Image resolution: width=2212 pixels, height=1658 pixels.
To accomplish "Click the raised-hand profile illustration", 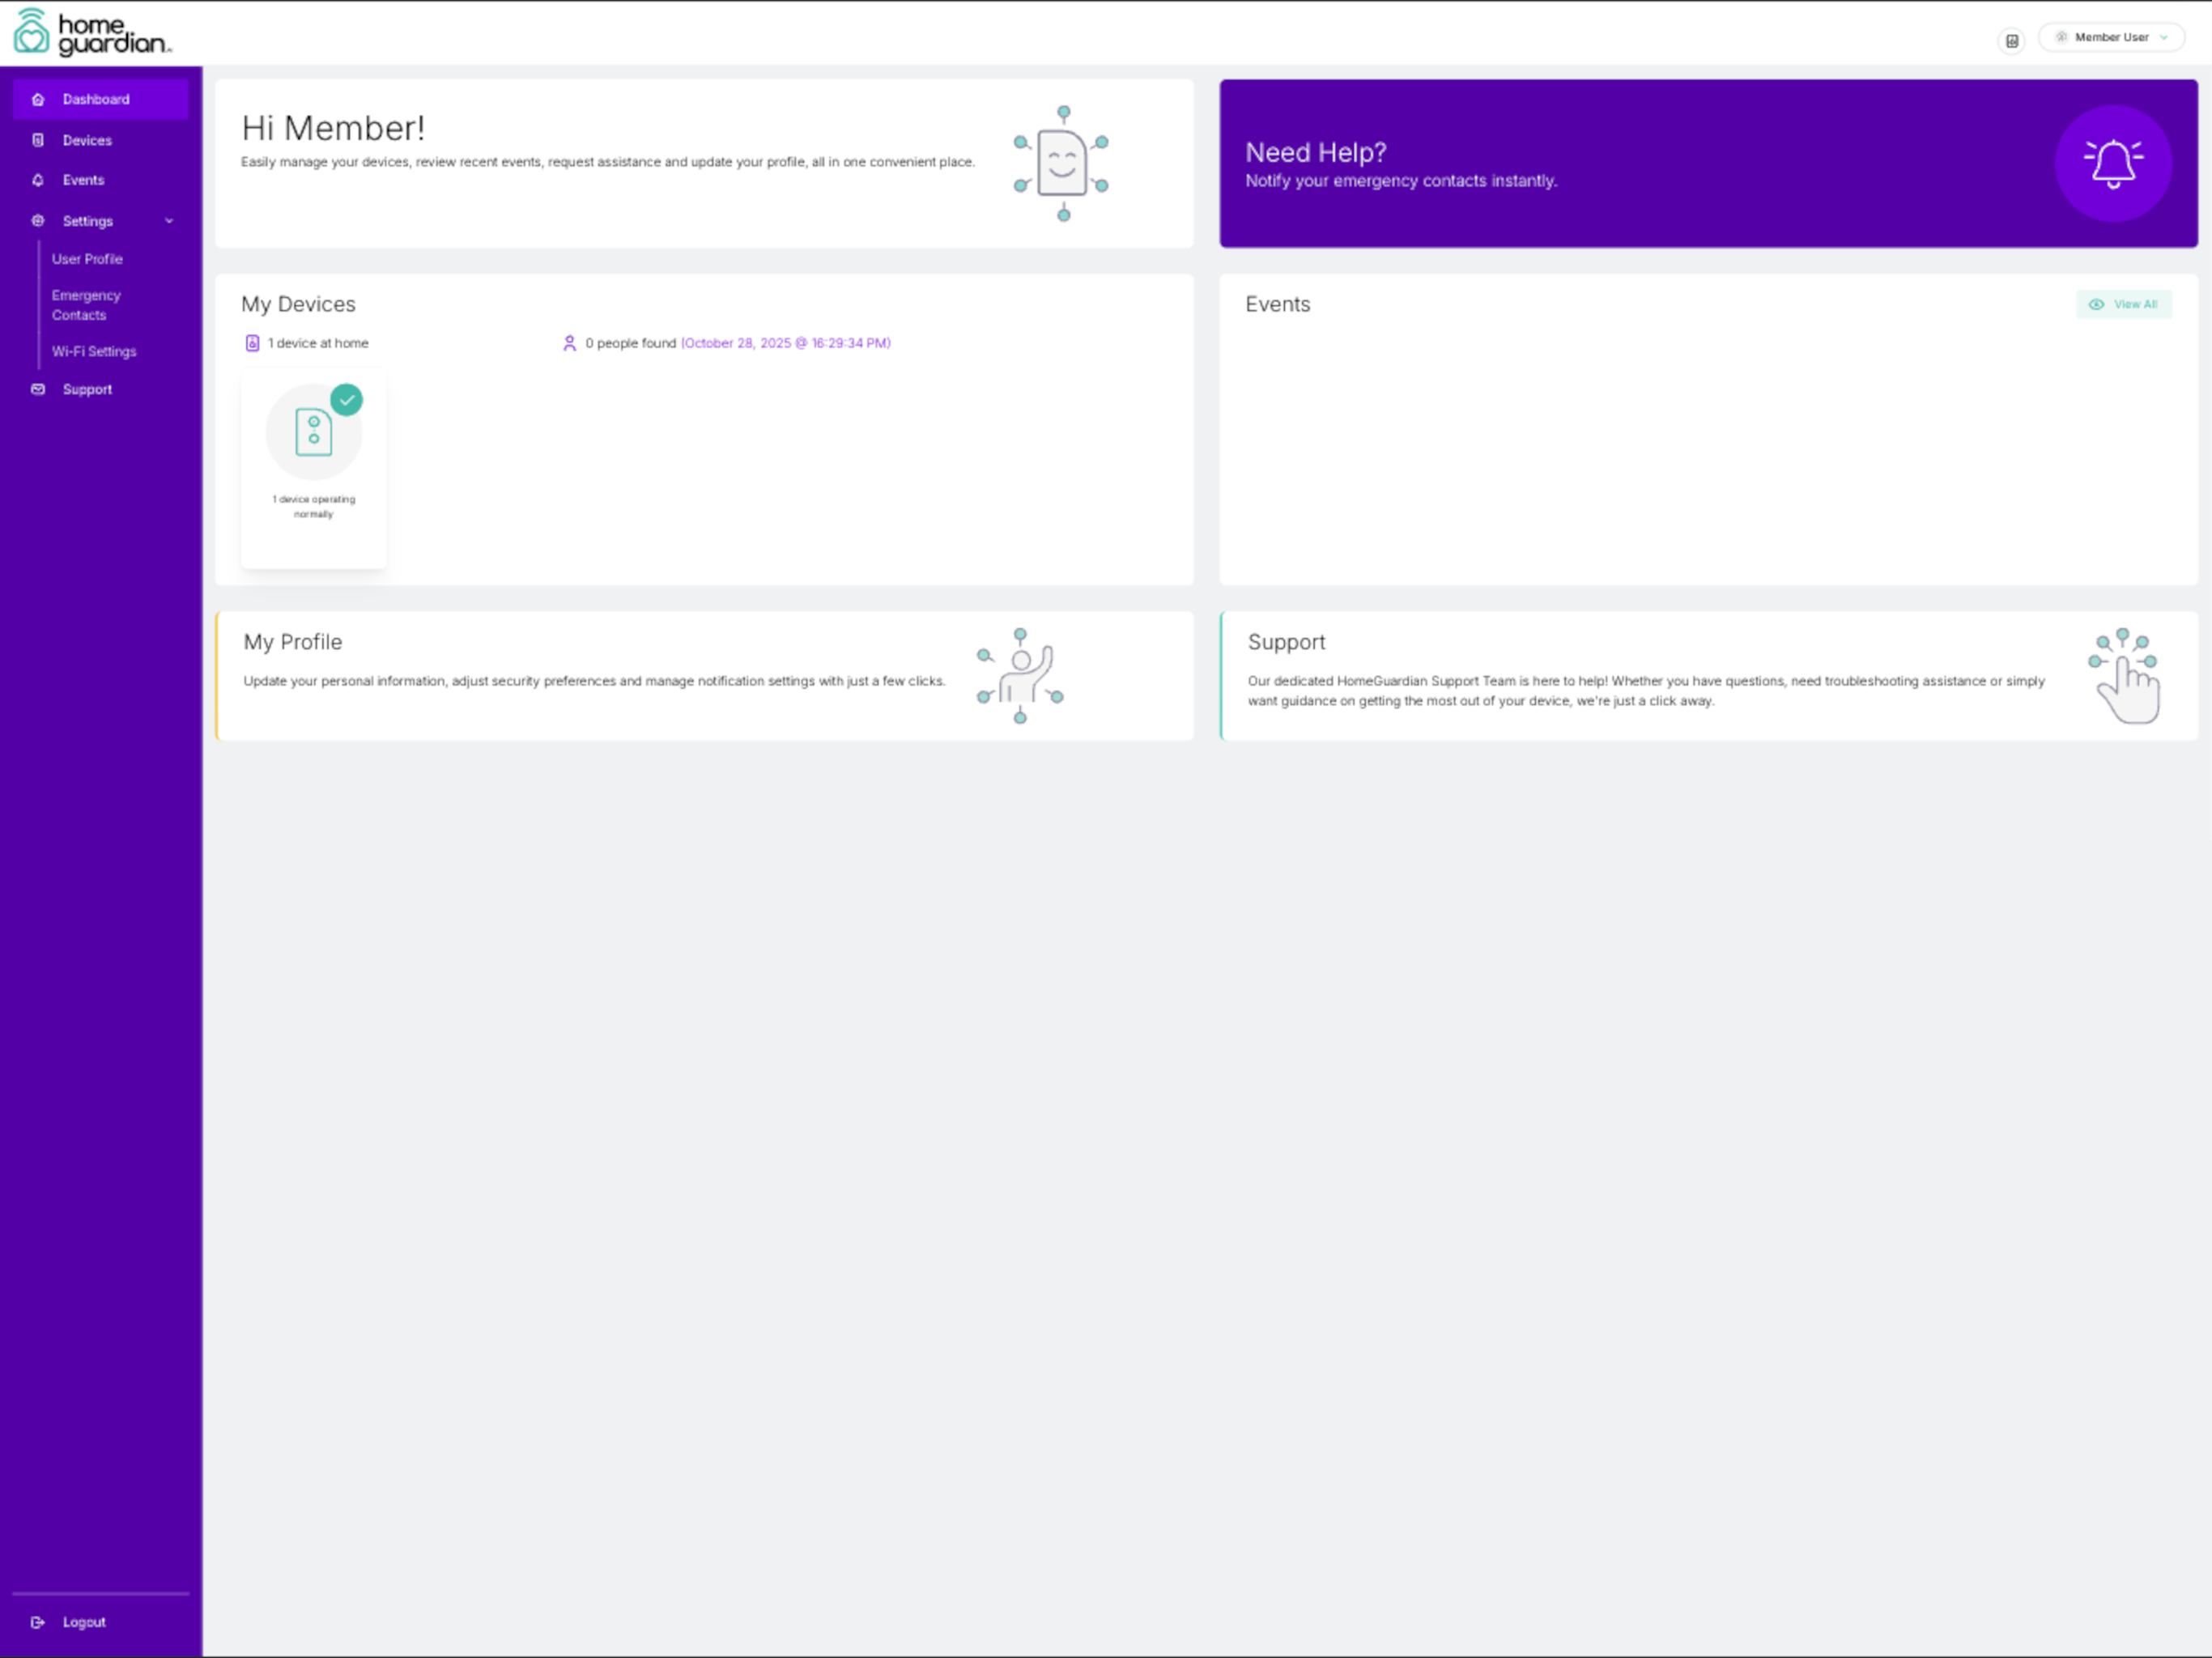I will pos(1020,676).
